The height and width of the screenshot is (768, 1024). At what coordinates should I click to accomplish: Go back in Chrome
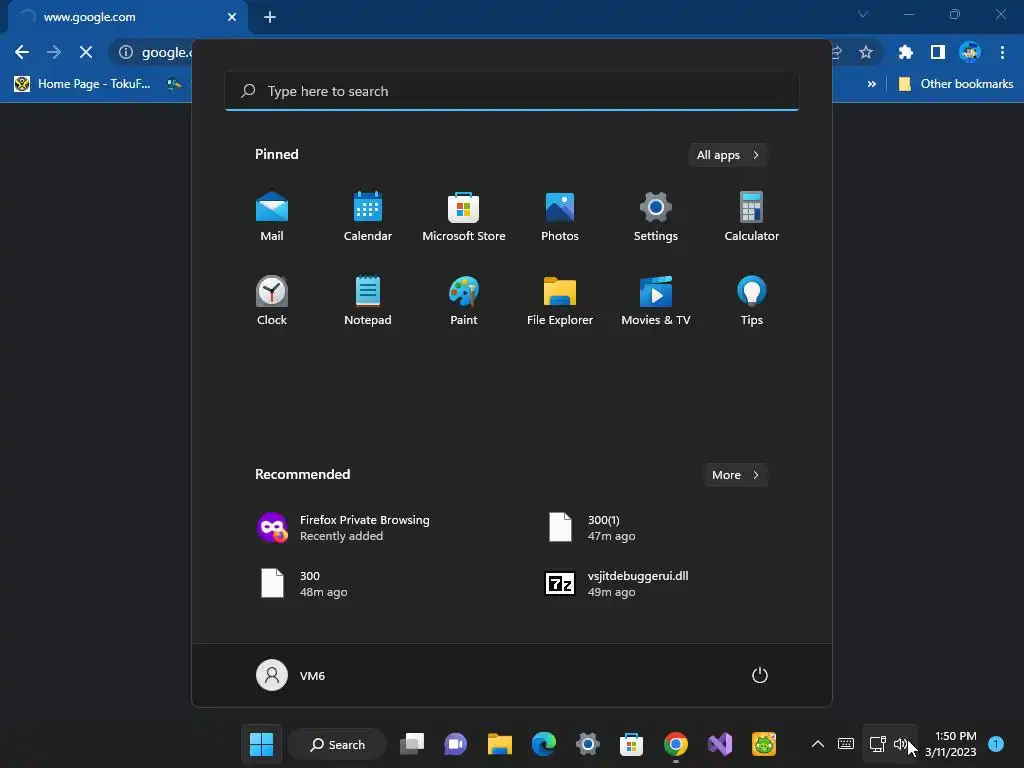point(22,52)
